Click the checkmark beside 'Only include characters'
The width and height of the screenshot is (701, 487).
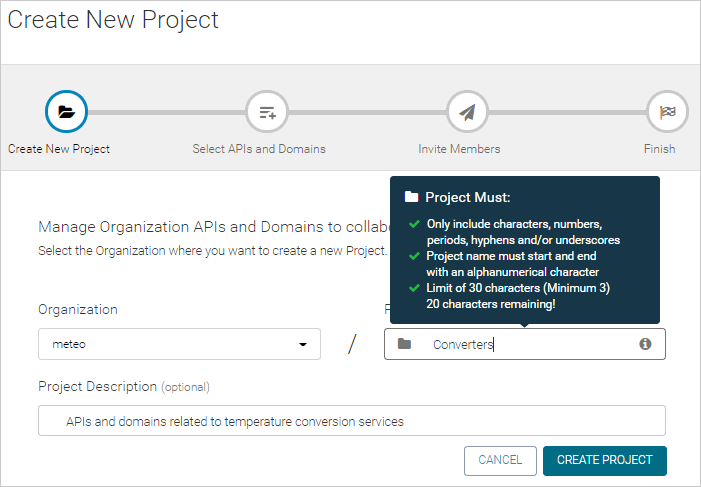pos(412,224)
